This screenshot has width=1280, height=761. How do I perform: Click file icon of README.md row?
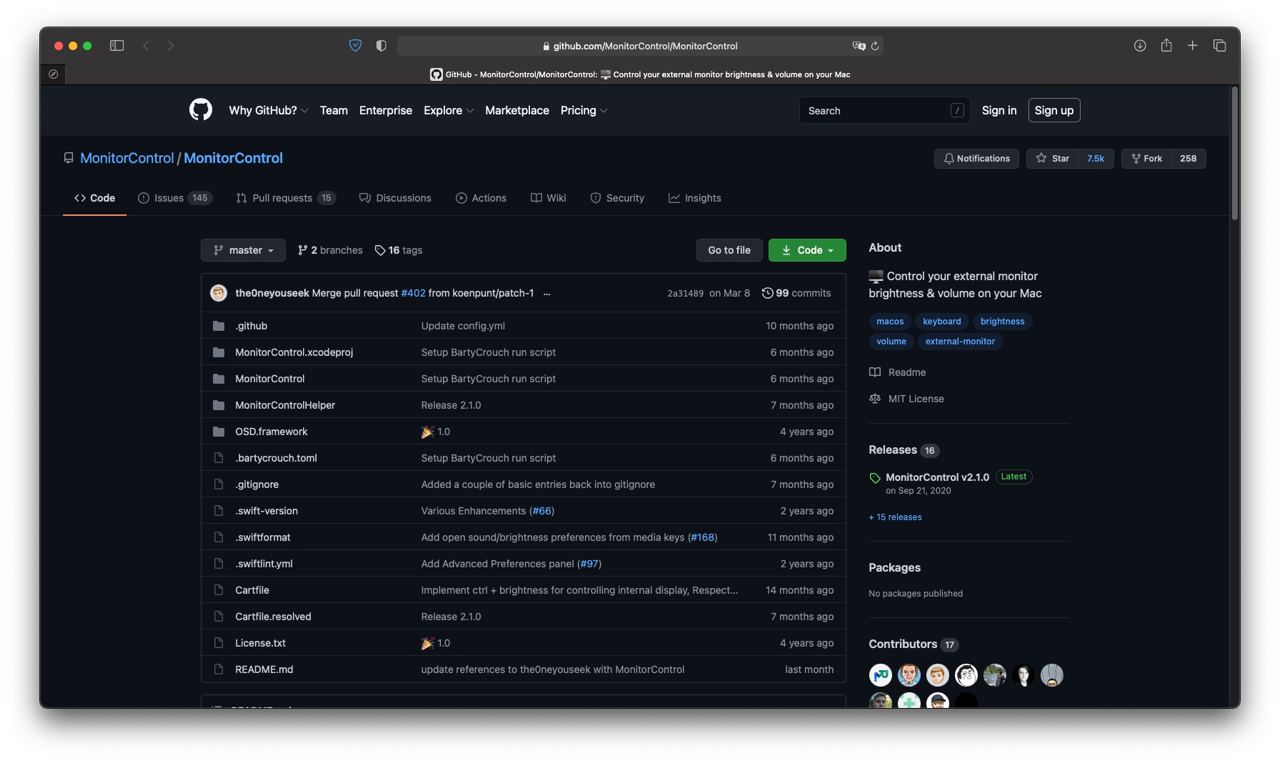click(218, 669)
